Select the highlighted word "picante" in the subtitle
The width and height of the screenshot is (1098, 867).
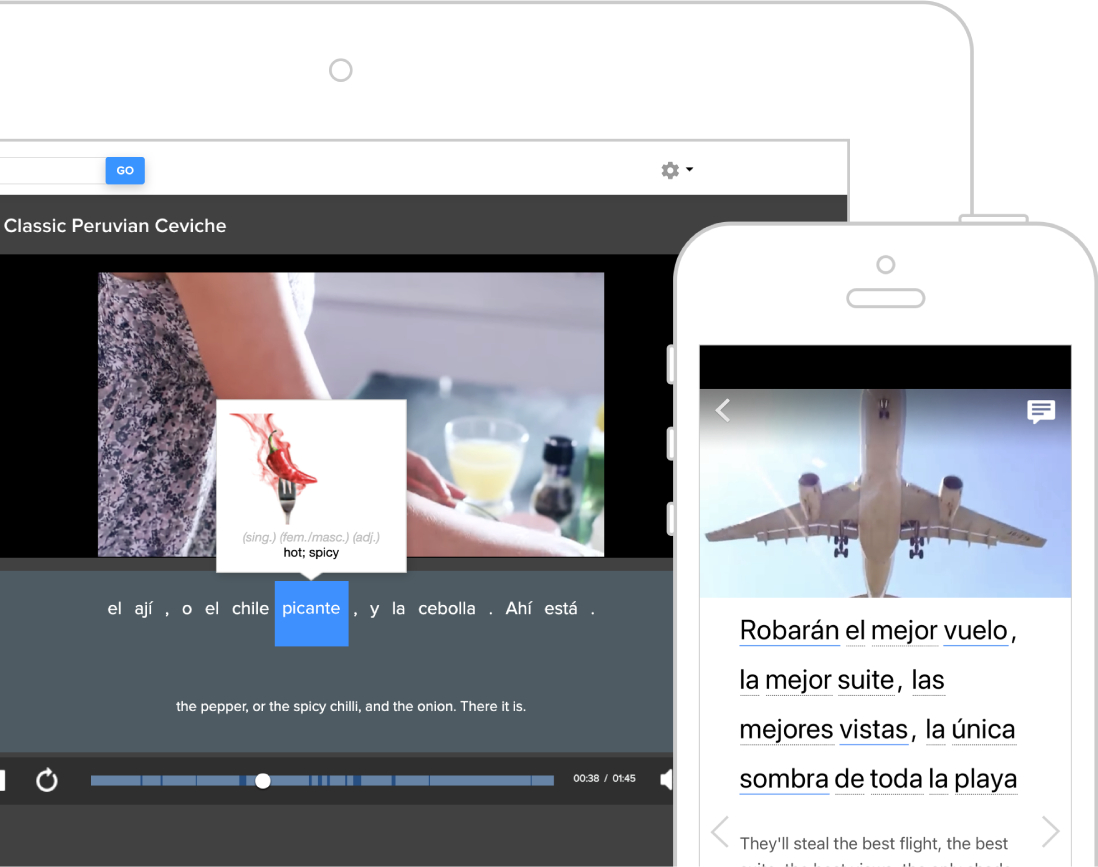point(311,609)
